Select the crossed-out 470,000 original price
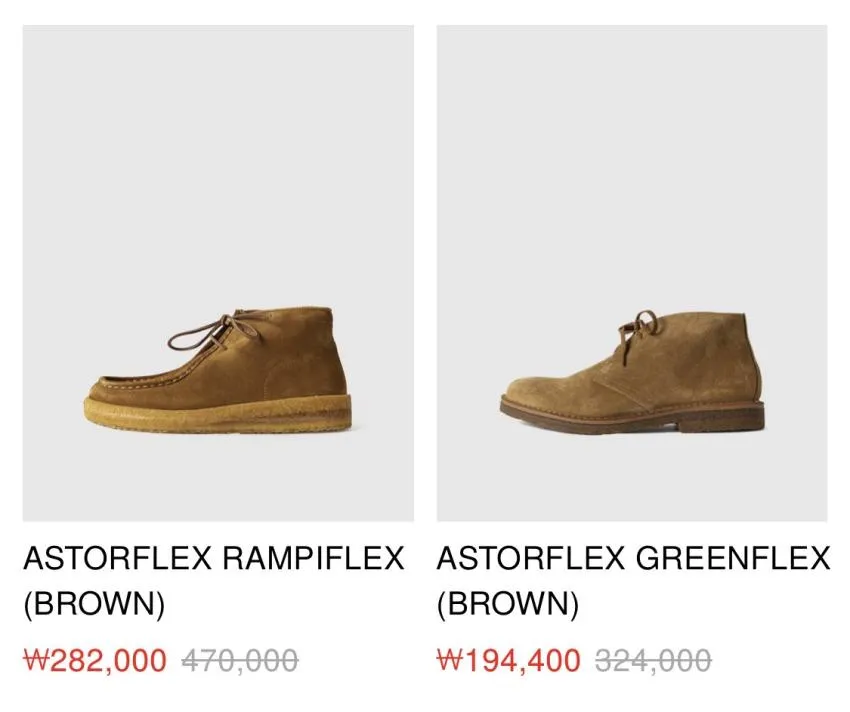Screen dimensions: 850x712 [x=240, y=660]
